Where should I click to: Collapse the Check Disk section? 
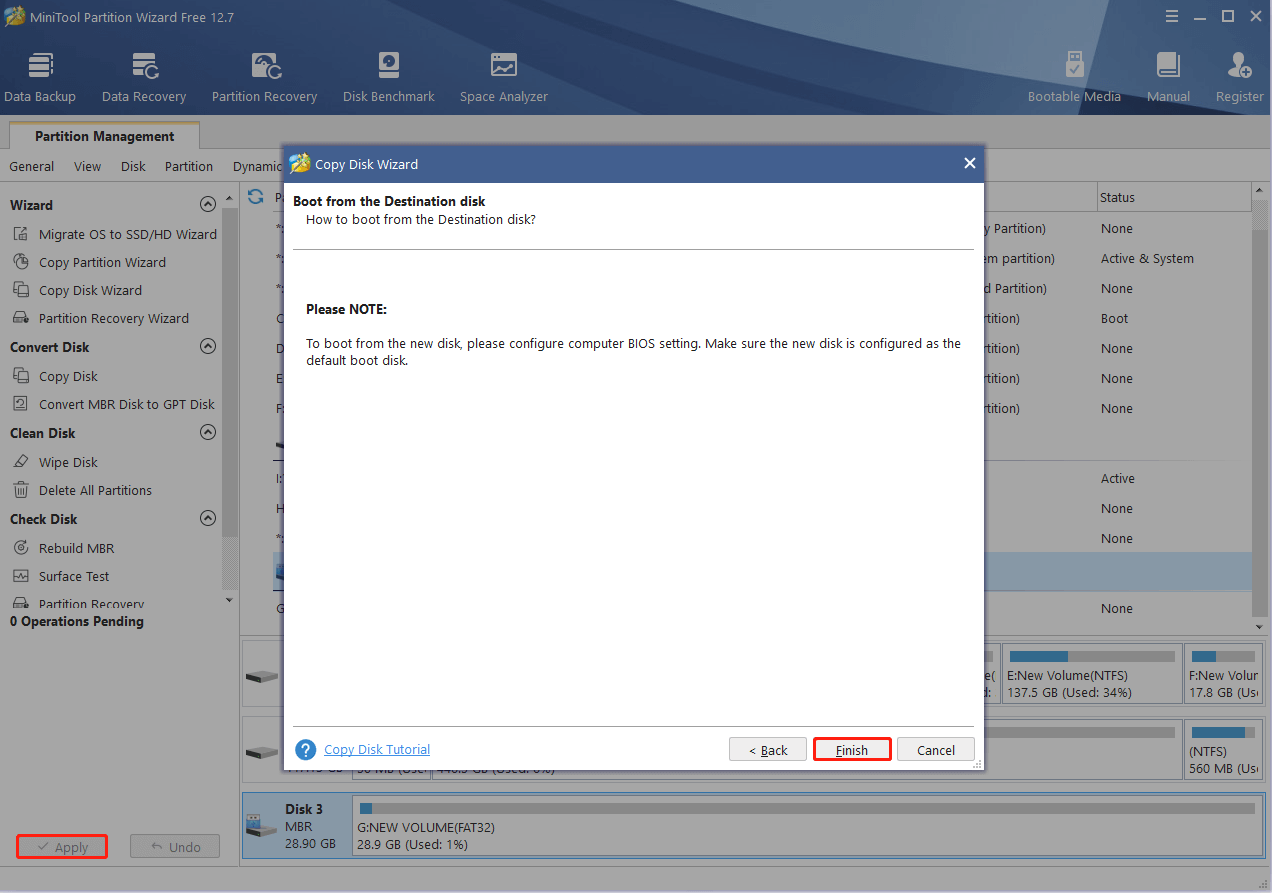[x=208, y=518]
